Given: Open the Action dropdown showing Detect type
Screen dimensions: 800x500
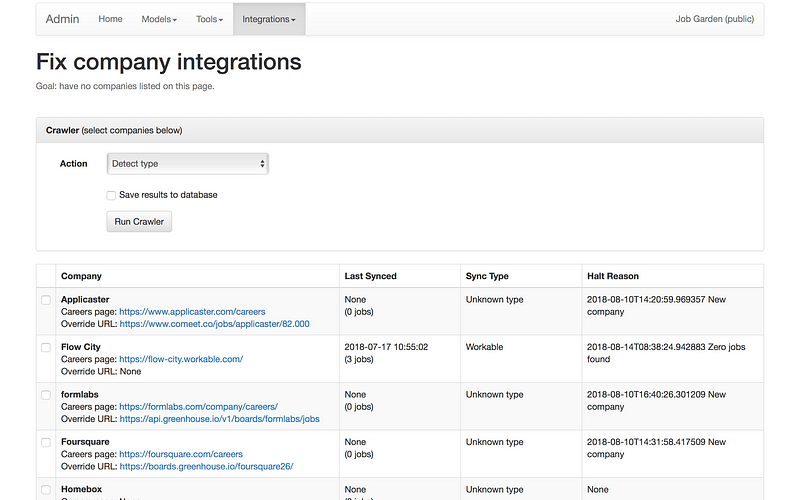Looking at the screenshot, I should pyautogui.click(x=187, y=164).
